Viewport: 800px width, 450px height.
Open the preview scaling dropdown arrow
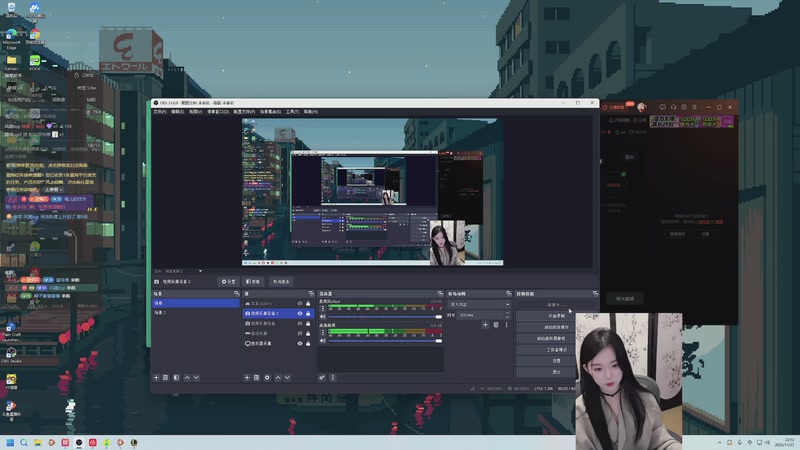click(200, 271)
